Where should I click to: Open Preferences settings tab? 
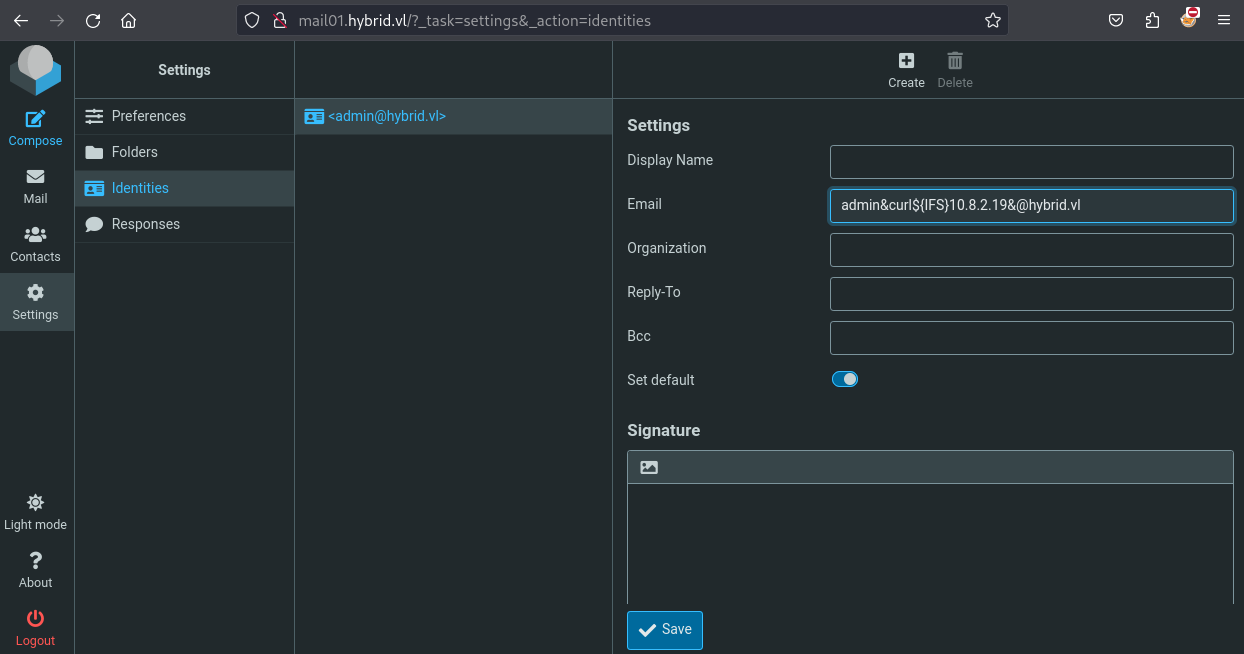pyautogui.click(x=184, y=116)
